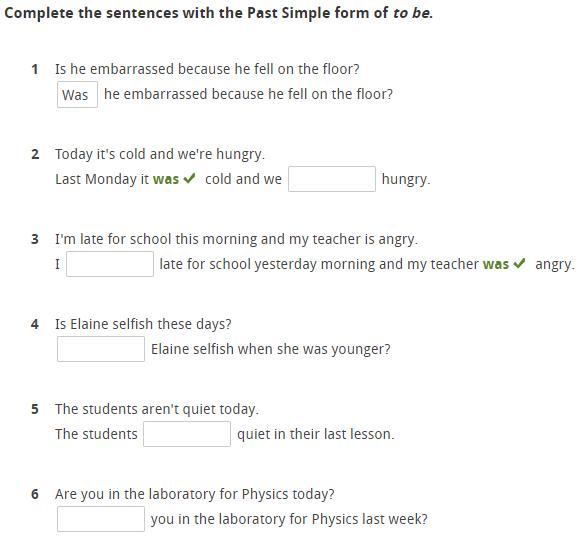This screenshot has width=583, height=560.
Task: Focus the blank field before 'hungry'
Action: [x=332, y=179]
